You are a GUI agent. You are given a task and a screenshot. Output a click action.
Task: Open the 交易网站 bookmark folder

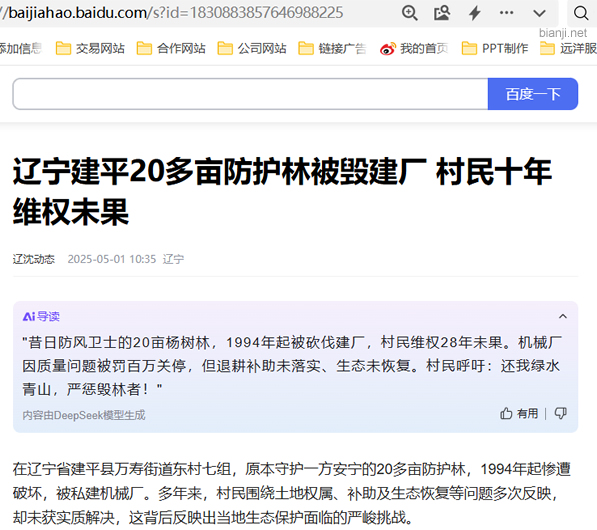(90, 48)
